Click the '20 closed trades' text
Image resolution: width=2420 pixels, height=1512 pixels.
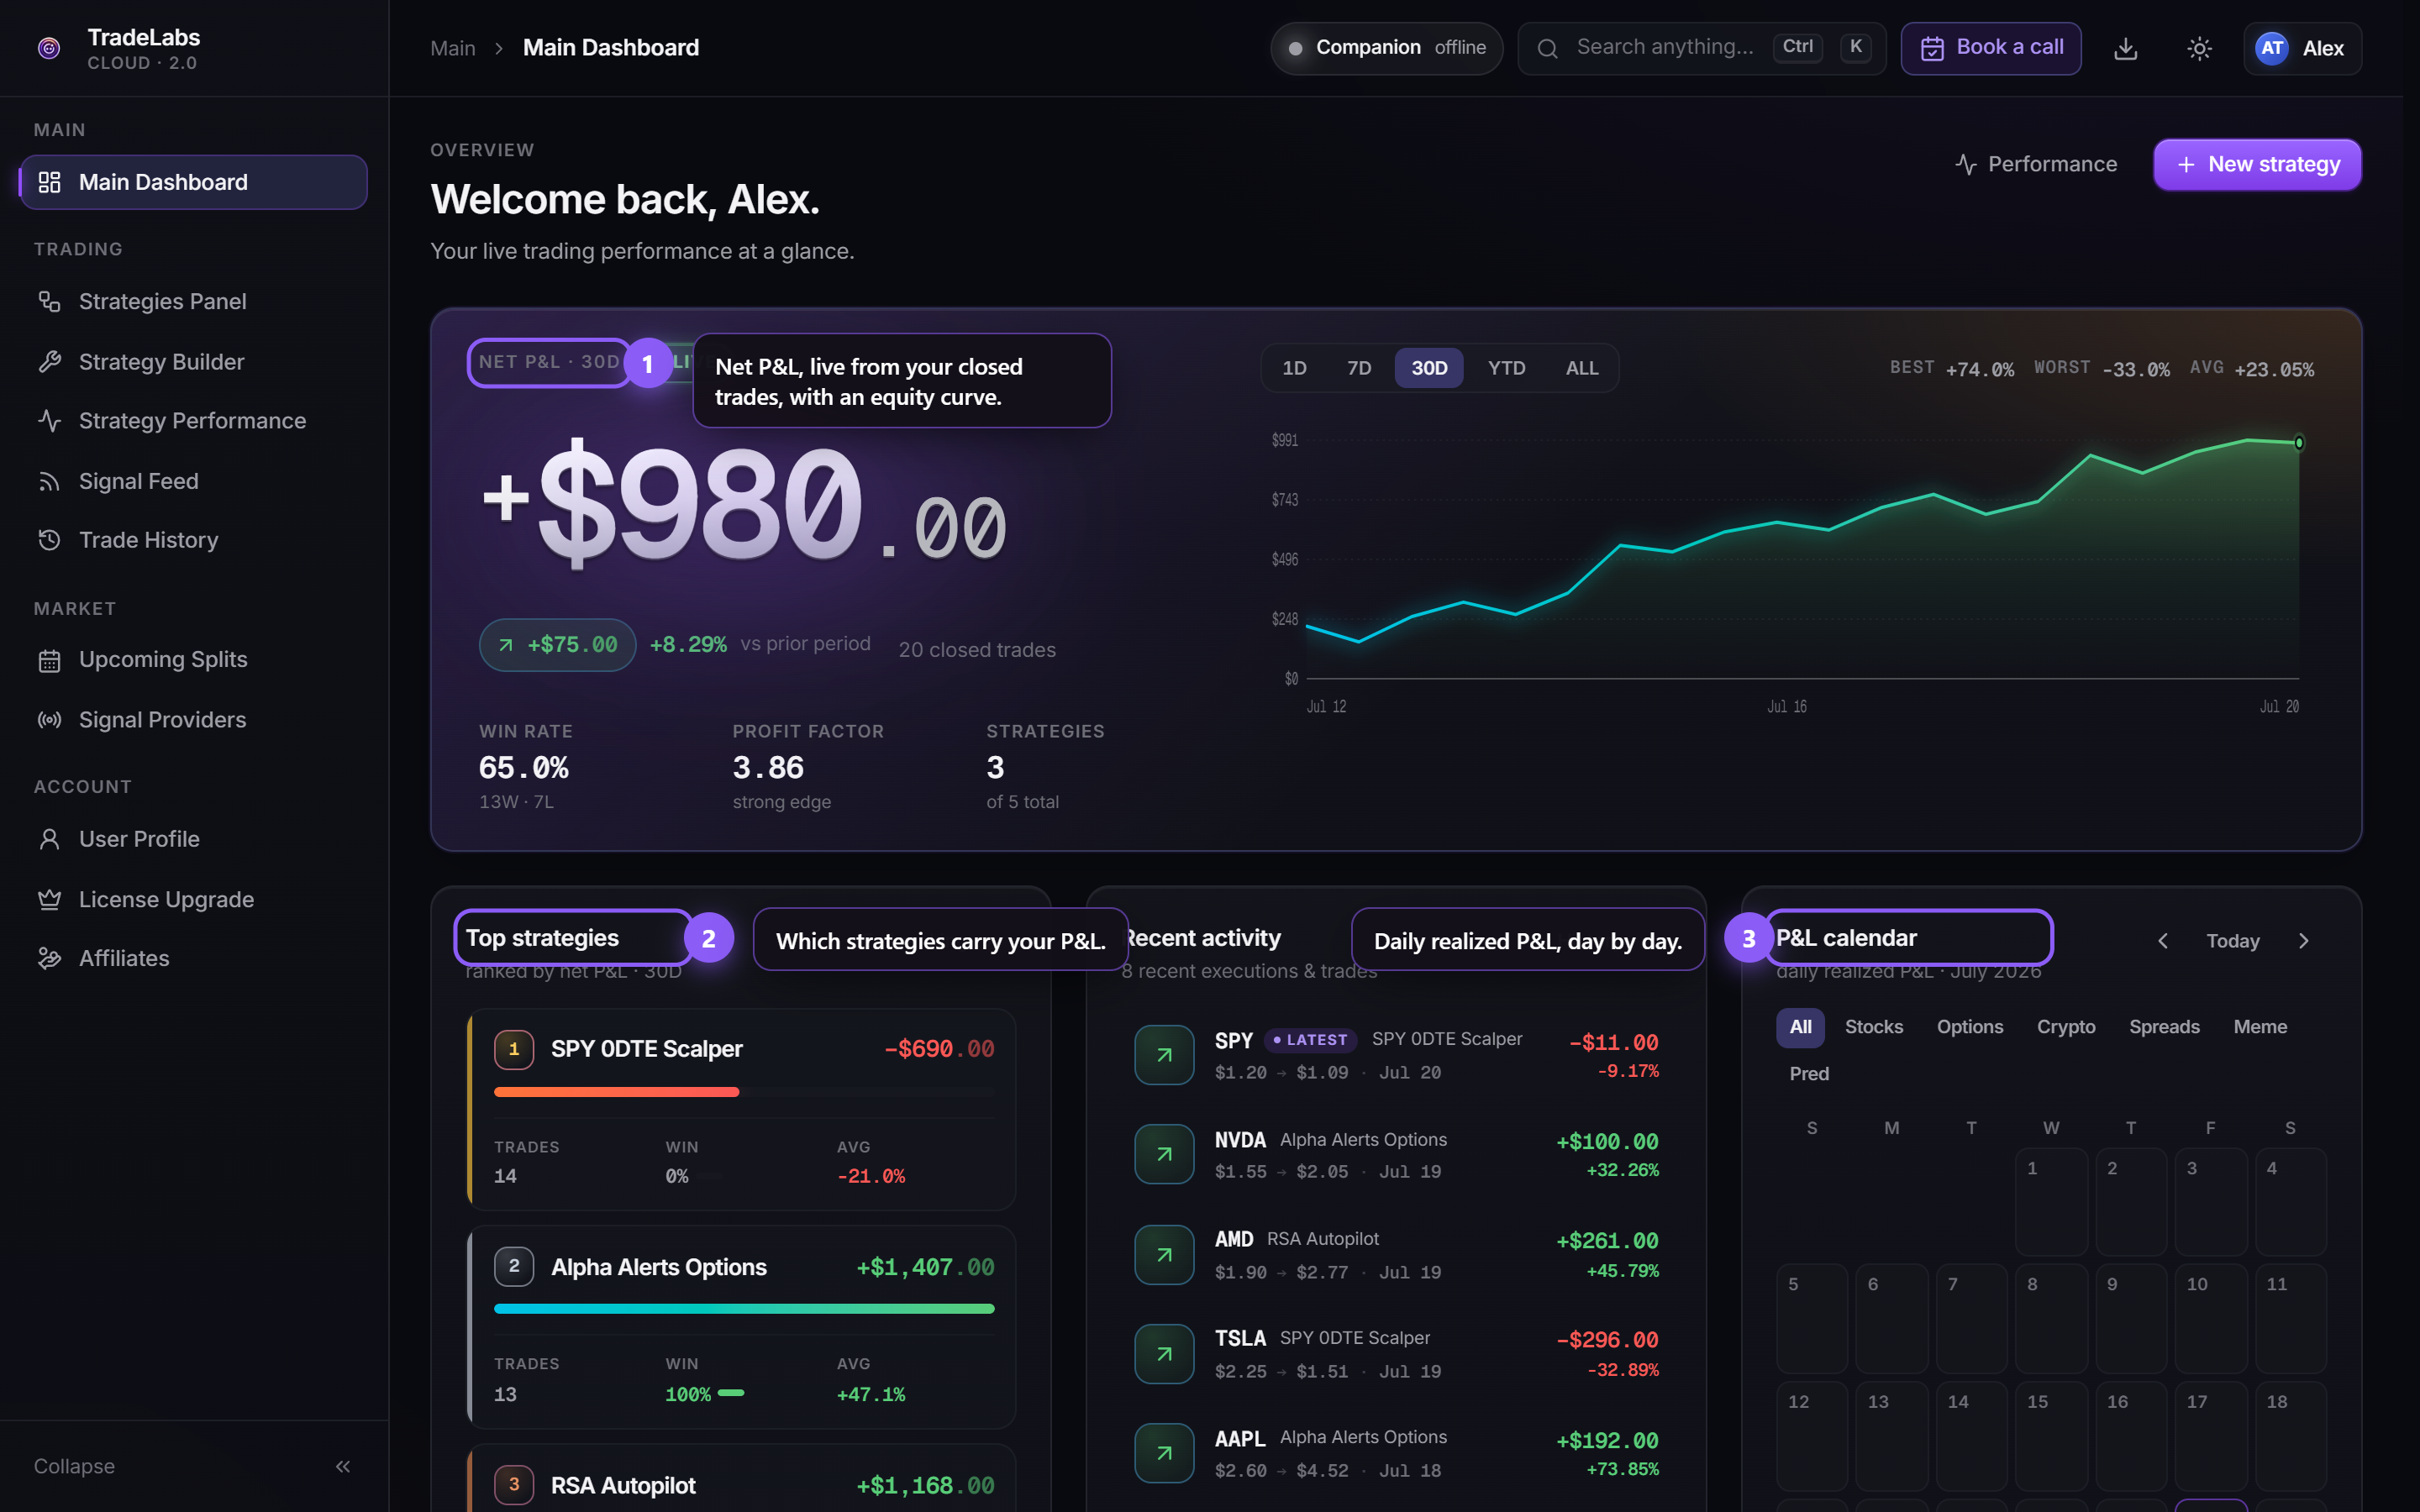[x=977, y=650]
